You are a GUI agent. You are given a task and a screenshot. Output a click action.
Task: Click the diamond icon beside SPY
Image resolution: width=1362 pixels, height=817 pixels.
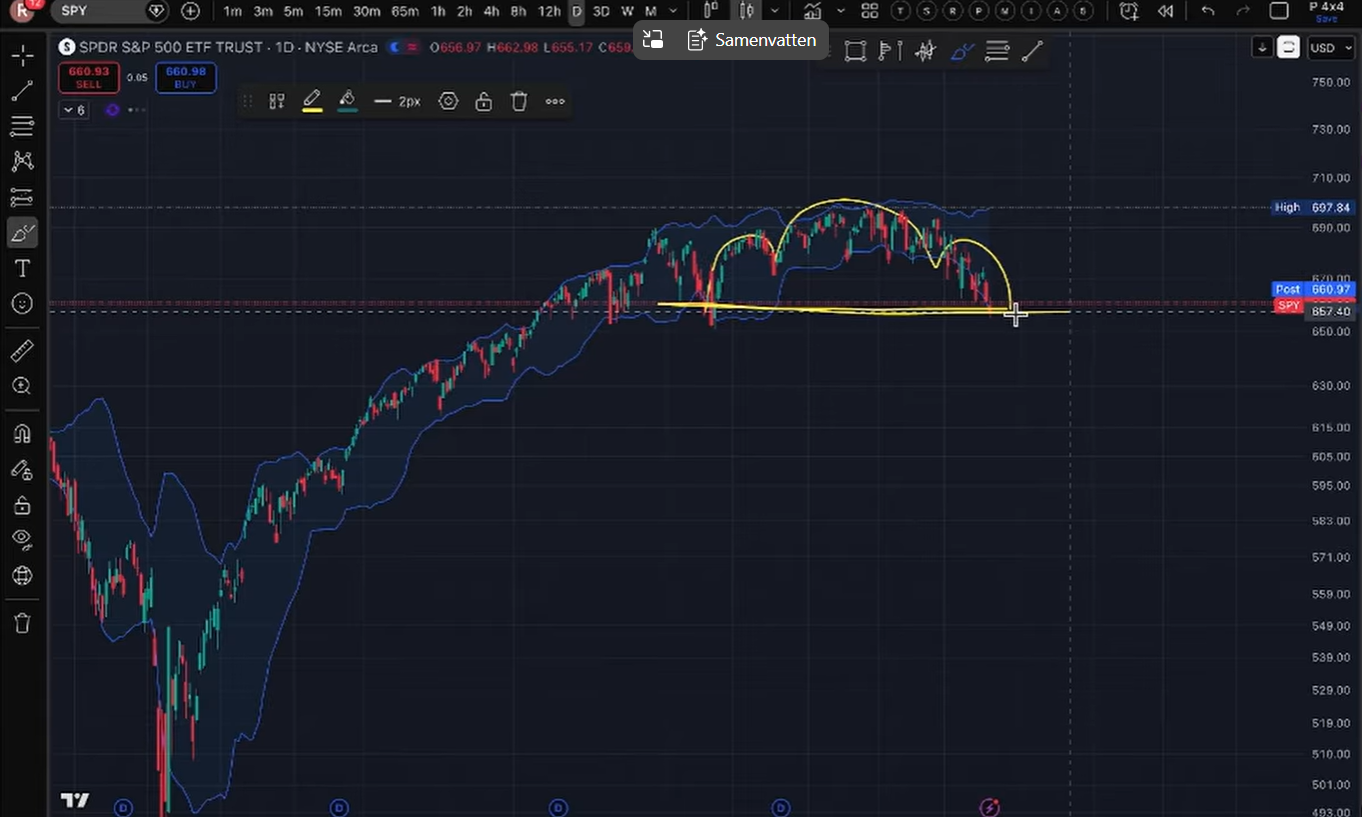coord(156,11)
